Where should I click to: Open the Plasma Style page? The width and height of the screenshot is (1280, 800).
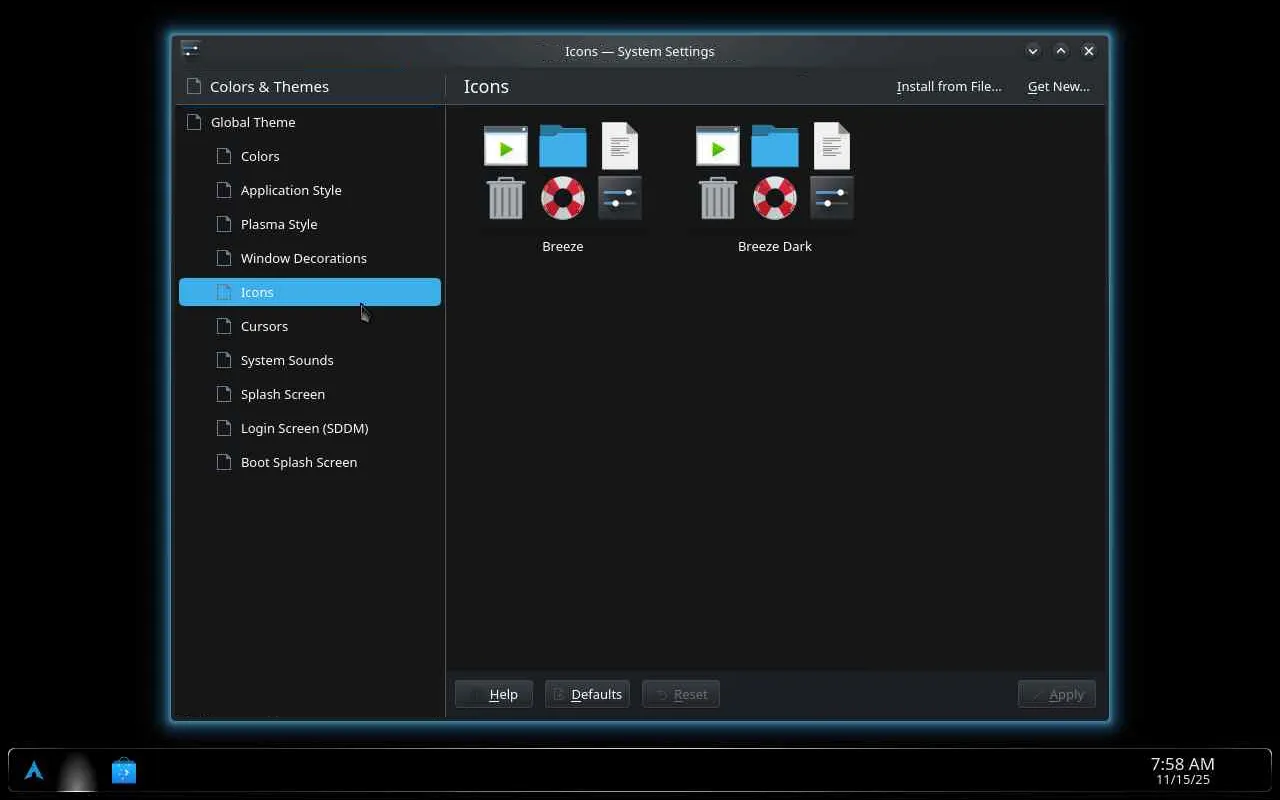(x=310, y=224)
